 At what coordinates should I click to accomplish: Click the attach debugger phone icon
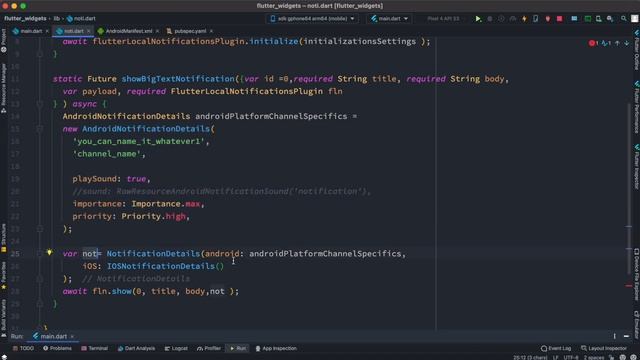pyautogui.click(x=536, y=19)
